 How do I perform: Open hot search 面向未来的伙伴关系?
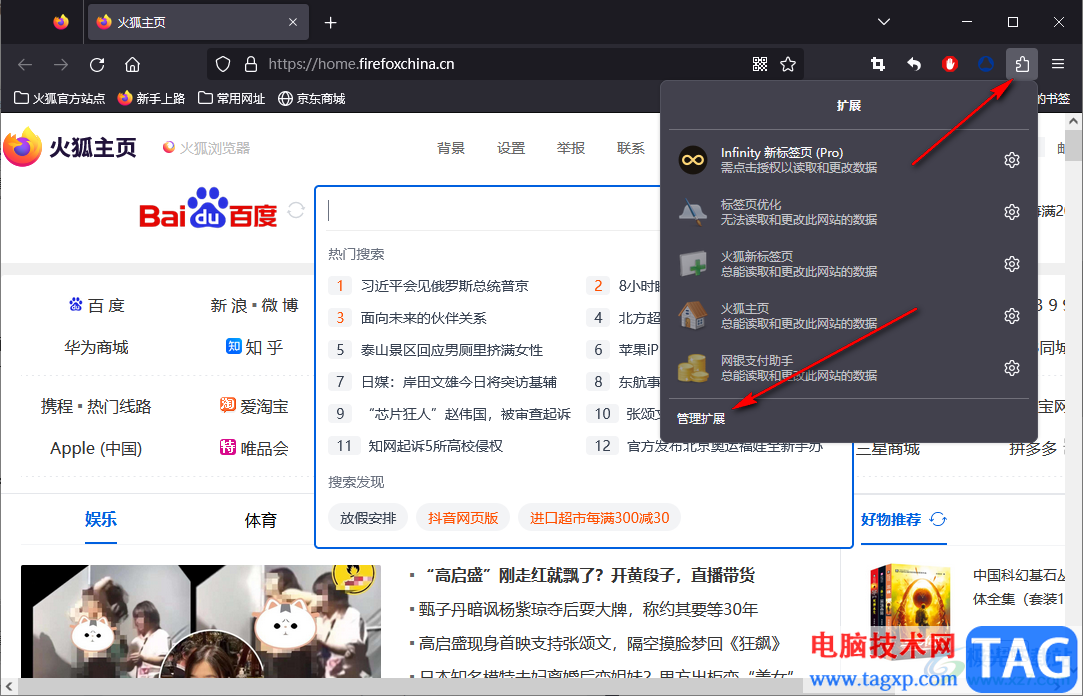[x=423, y=318]
